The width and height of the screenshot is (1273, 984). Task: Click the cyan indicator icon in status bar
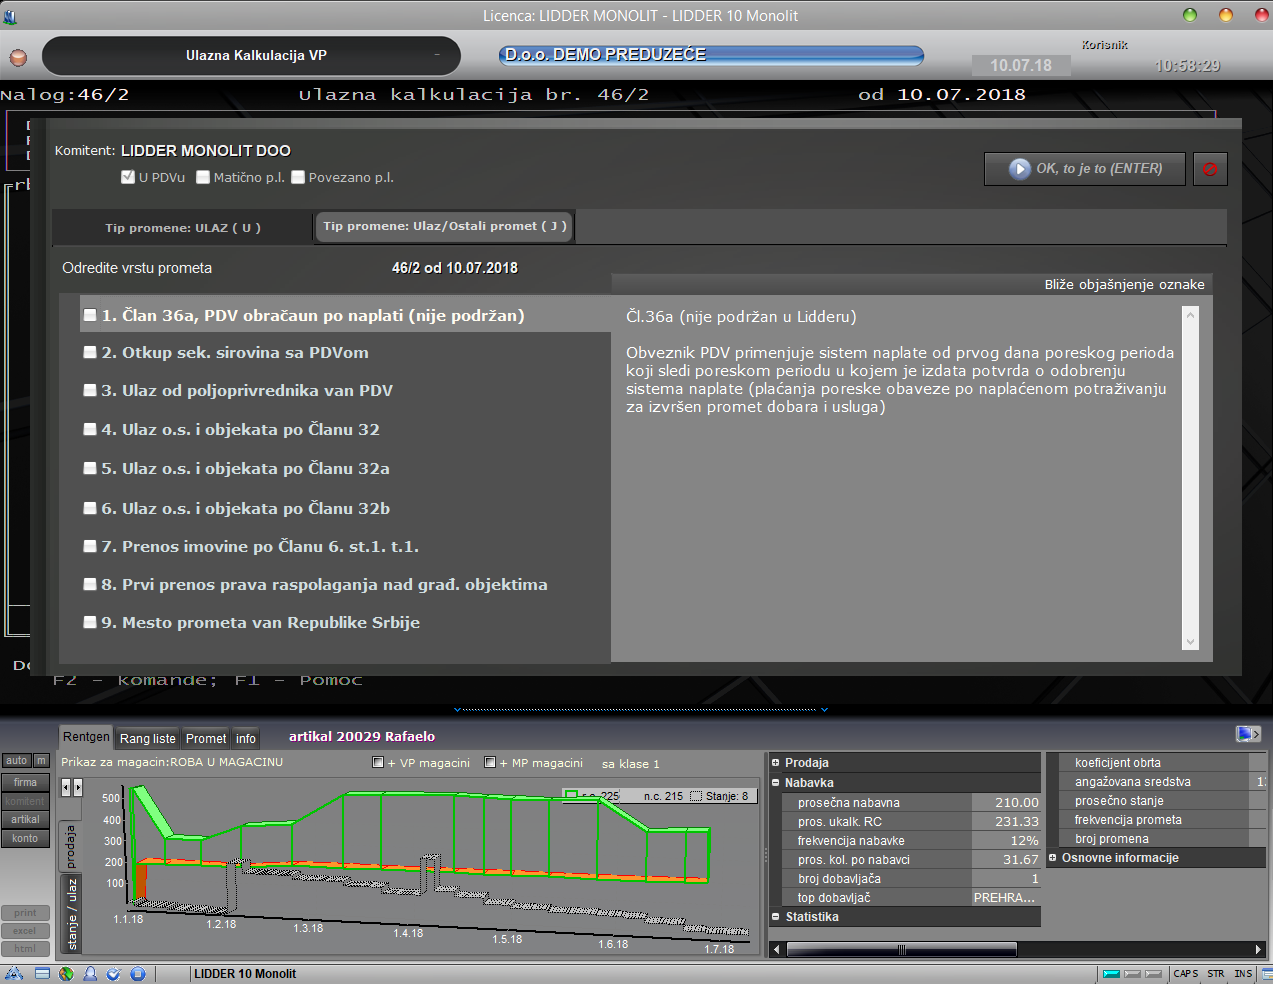pyautogui.click(x=1111, y=973)
